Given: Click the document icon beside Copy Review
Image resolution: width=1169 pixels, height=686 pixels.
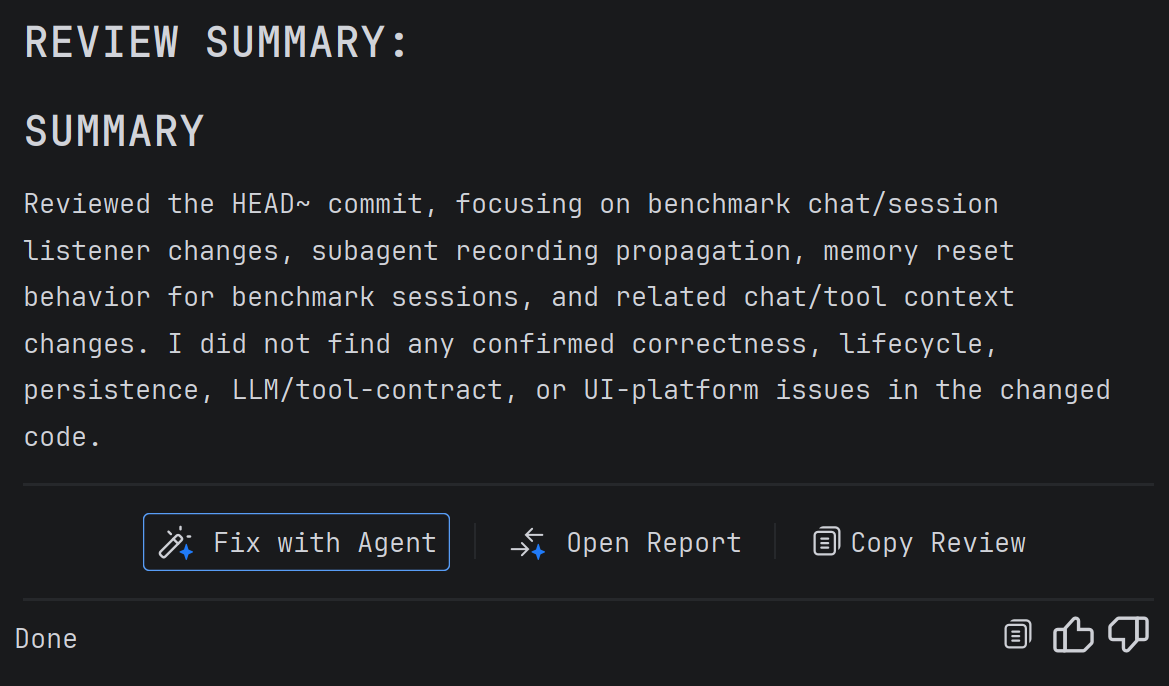Looking at the screenshot, I should [826, 541].
